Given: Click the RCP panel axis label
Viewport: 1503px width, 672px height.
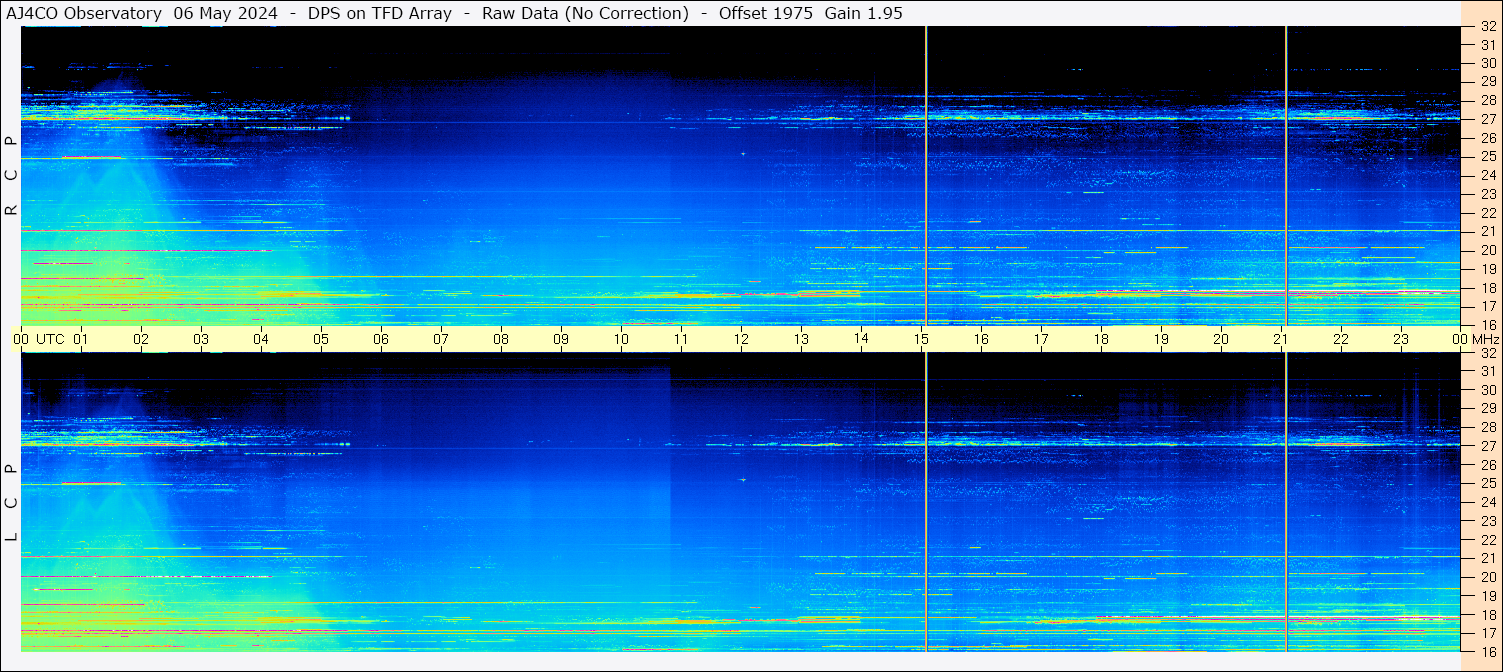Looking at the screenshot, I should pyautogui.click(x=11, y=176).
